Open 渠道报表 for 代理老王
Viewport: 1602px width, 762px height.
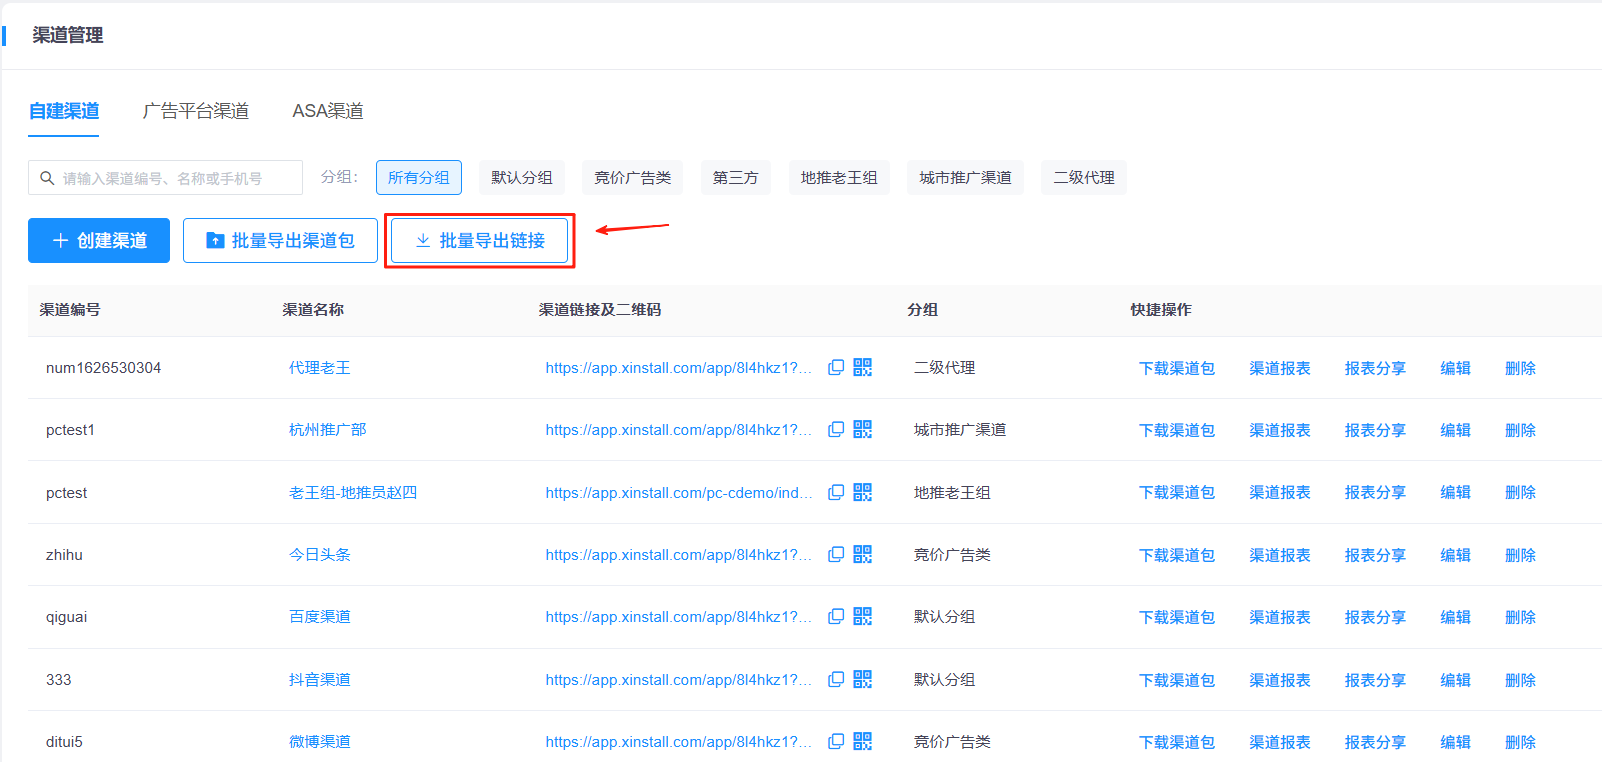pos(1280,368)
